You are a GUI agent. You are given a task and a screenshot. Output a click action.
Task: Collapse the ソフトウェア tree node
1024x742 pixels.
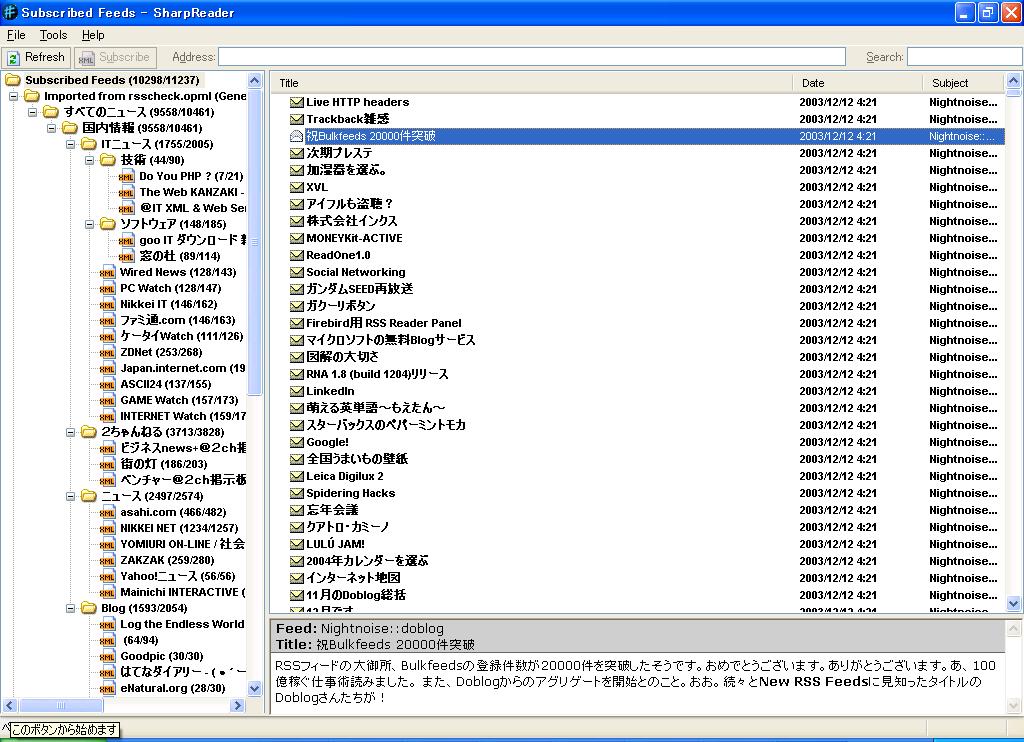tap(89, 224)
